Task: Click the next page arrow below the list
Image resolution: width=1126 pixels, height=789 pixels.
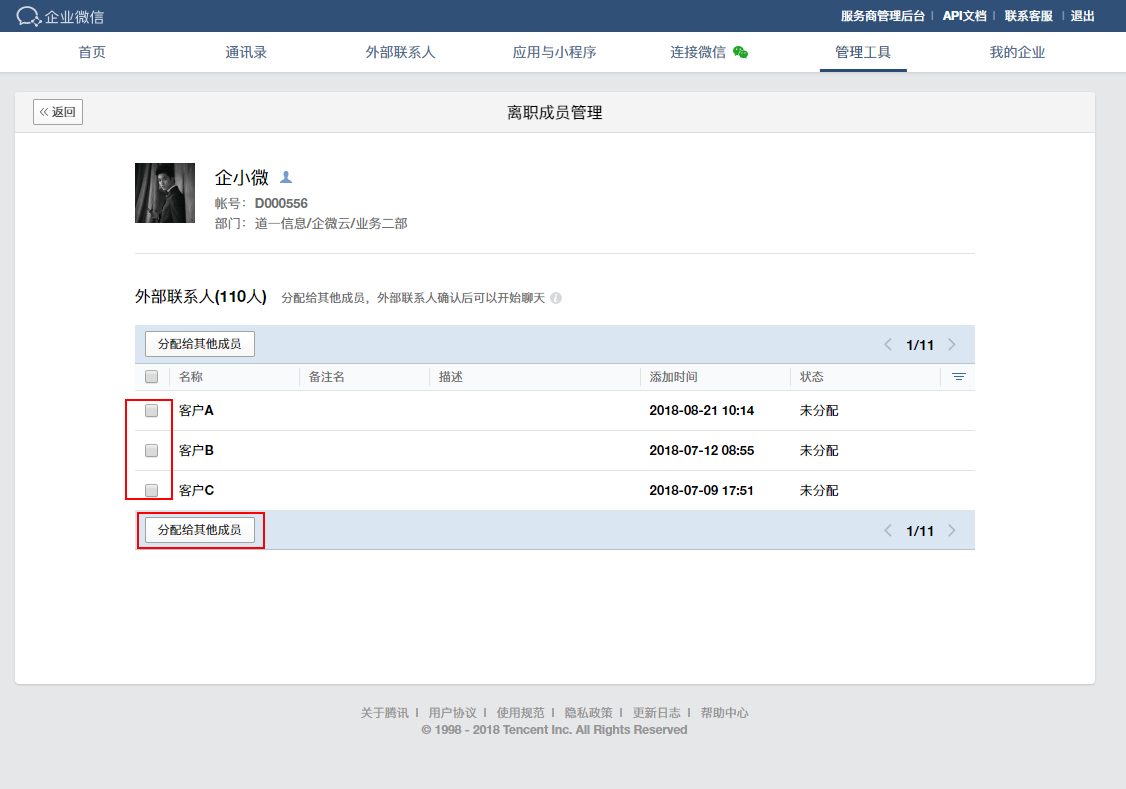Action: 951,531
